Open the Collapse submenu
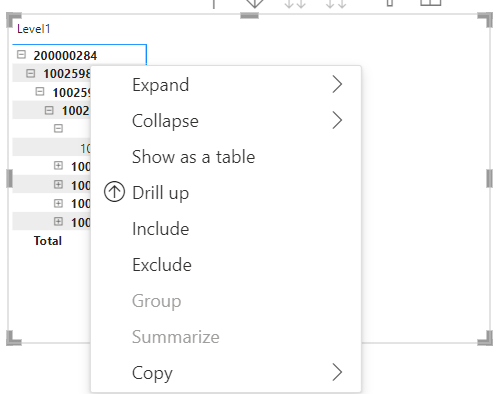 click(x=226, y=121)
